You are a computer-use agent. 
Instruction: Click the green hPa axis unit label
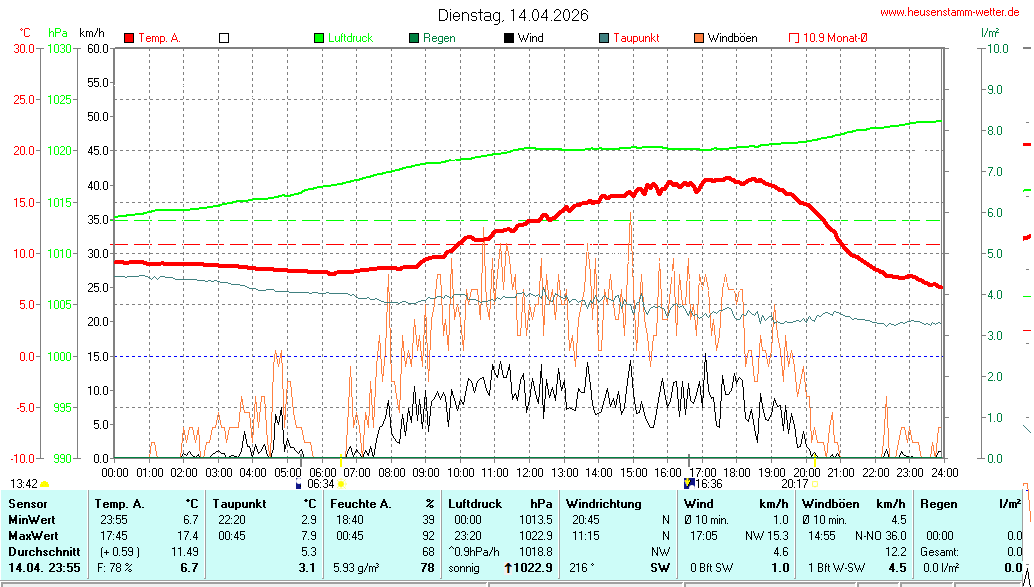(x=55, y=33)
